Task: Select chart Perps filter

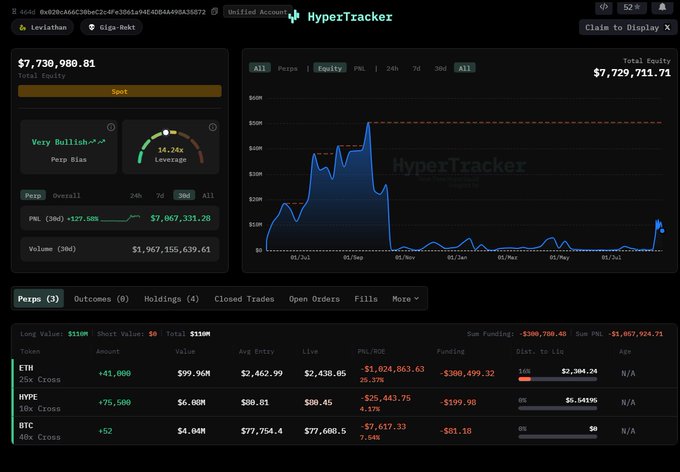Action: click(288, 68)
